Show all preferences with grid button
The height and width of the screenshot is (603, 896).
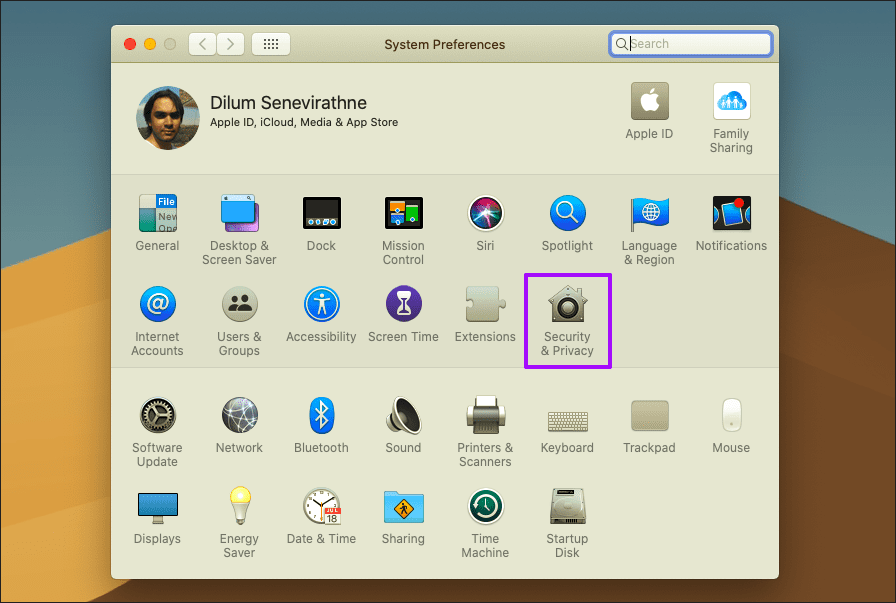(x=271, y=44)
